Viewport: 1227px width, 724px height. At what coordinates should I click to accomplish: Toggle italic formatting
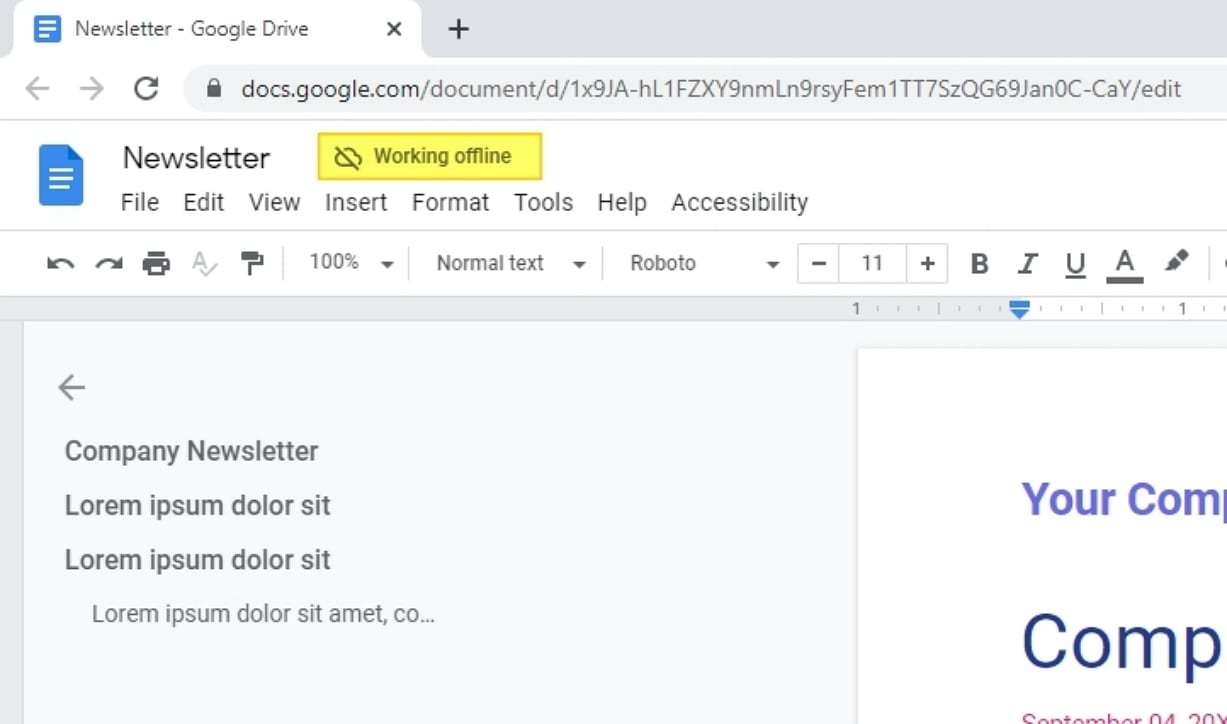[x=1027, y=263]
